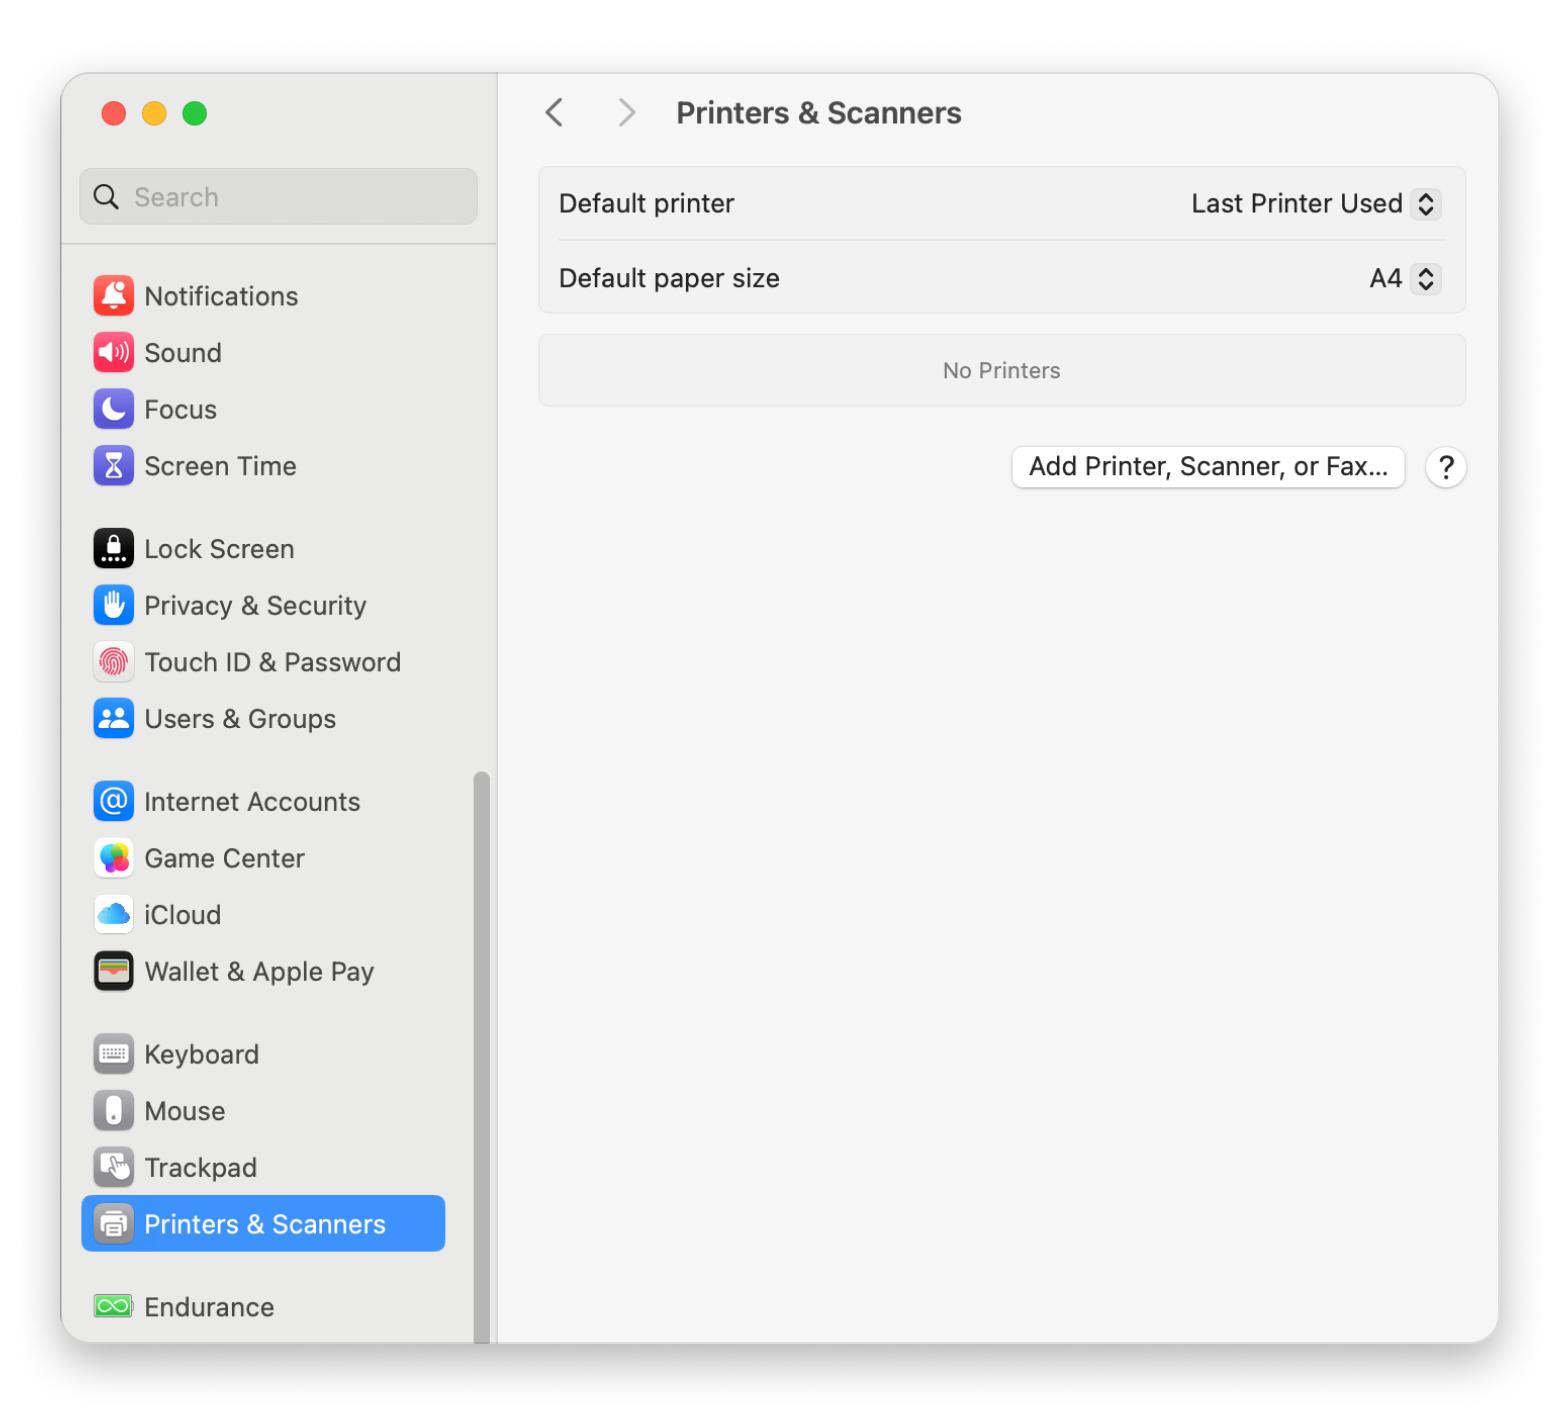Click the Touch ID fingerprint icon
The height and width of the screenshot is (1424, 1560).
113,662
